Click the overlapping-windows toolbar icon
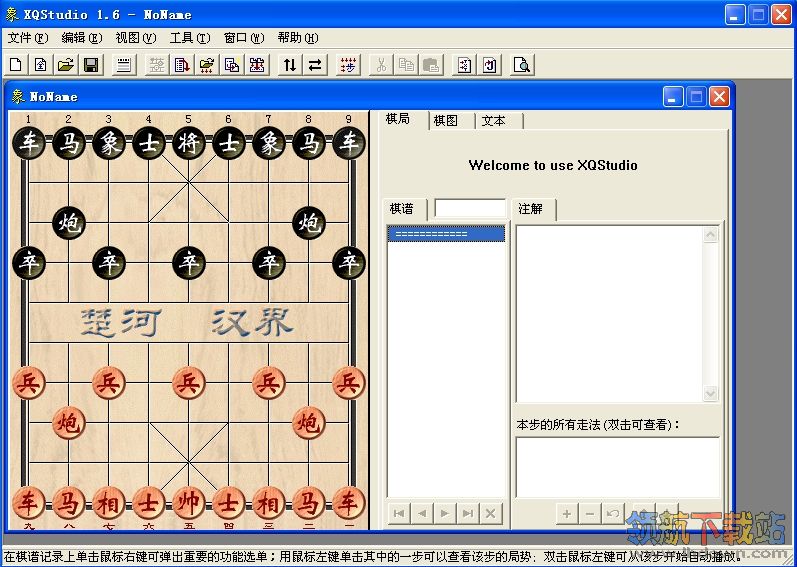Image resolution: width=797 pixels, height=567 pixels. 232,65
